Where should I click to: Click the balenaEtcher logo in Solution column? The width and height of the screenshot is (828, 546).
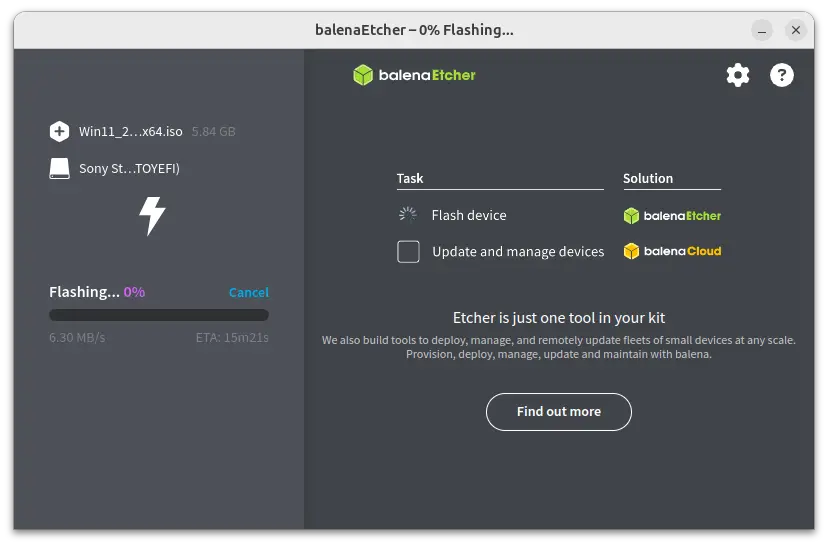[x=672, y=215]
